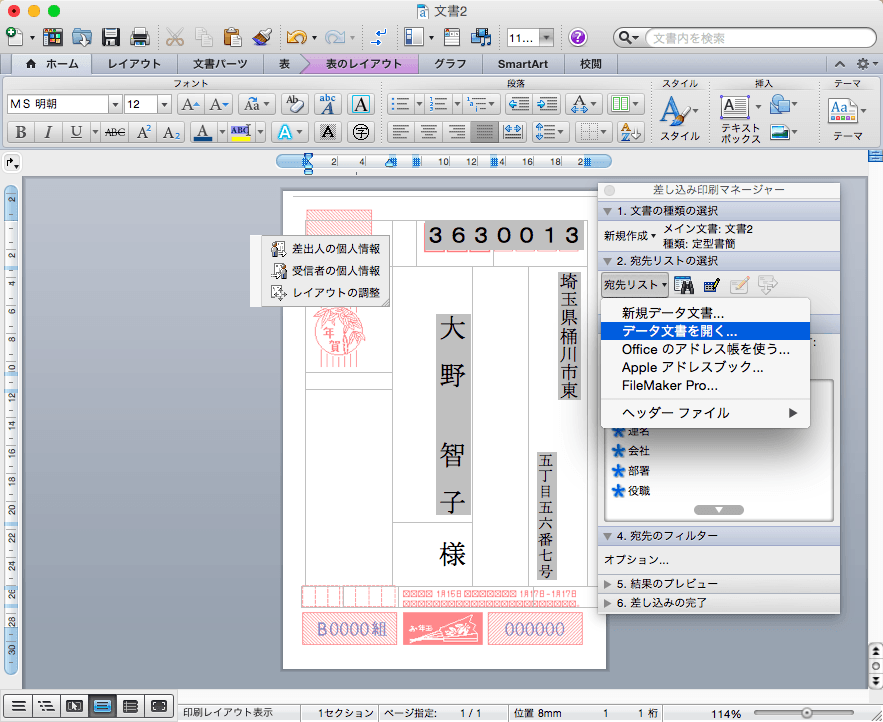
Task: Open the font name dropdown
Action: 115,104
